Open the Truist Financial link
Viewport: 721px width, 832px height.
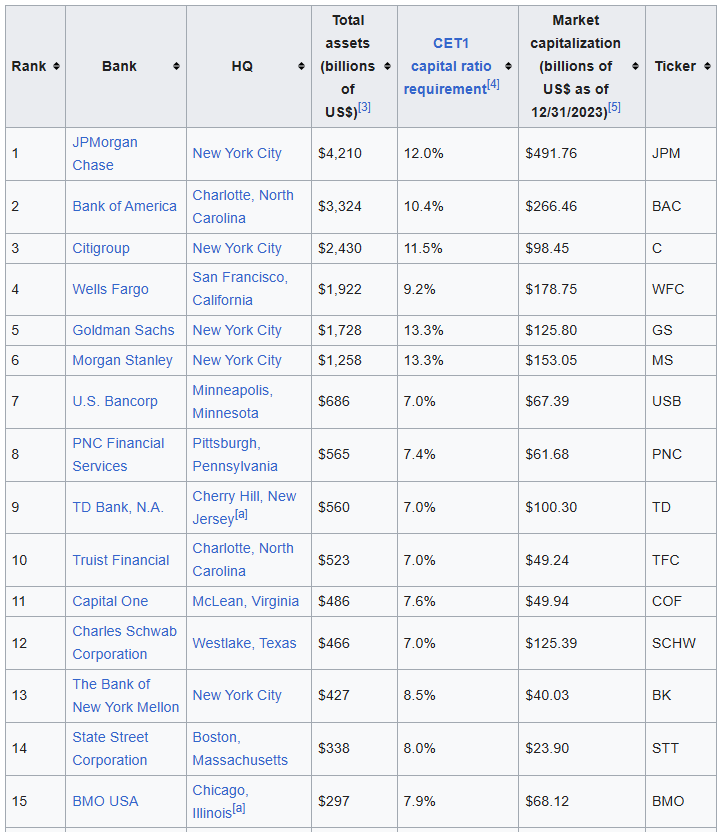coord(121,560)
